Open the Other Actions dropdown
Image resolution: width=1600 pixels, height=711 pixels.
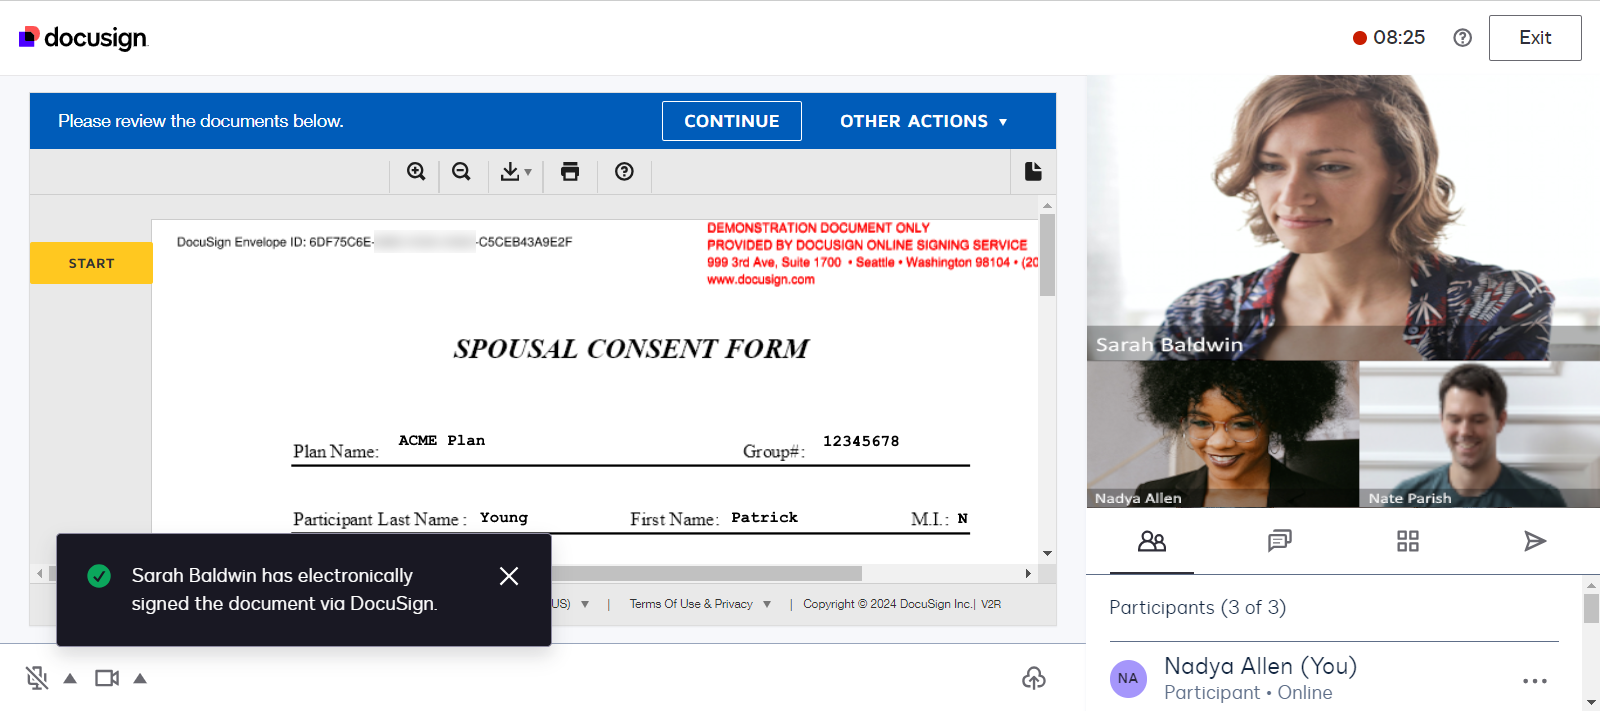pos(923,121)
